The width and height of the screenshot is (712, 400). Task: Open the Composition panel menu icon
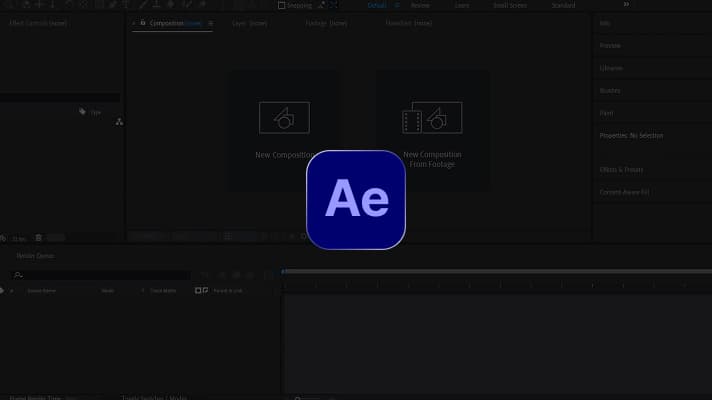point(210,22)
